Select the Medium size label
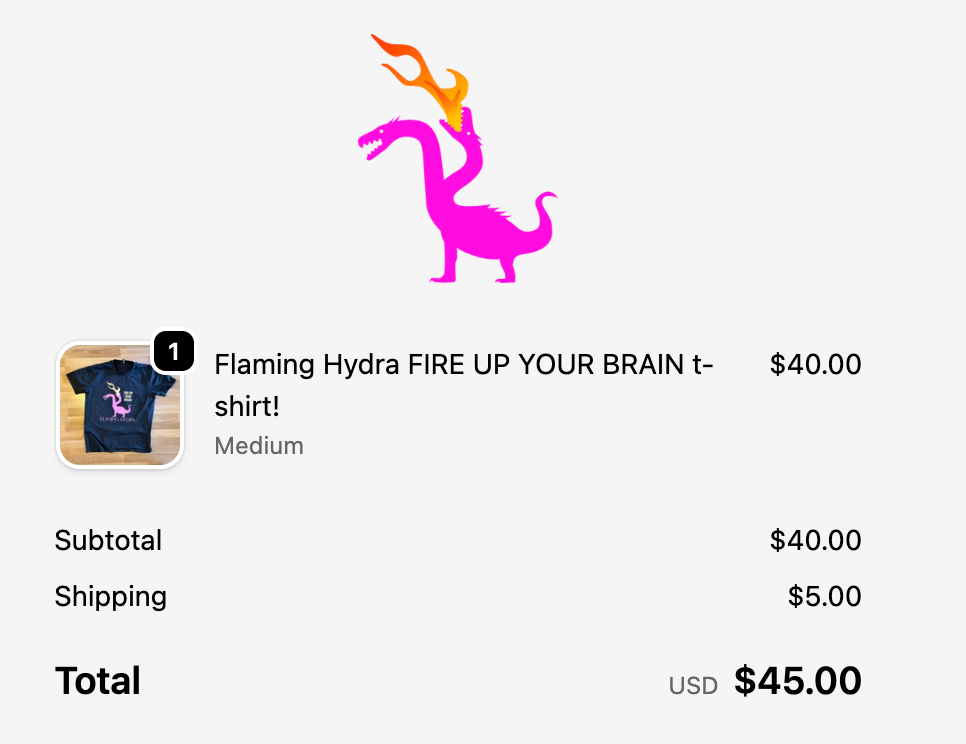966x744 pixels. 259,446
